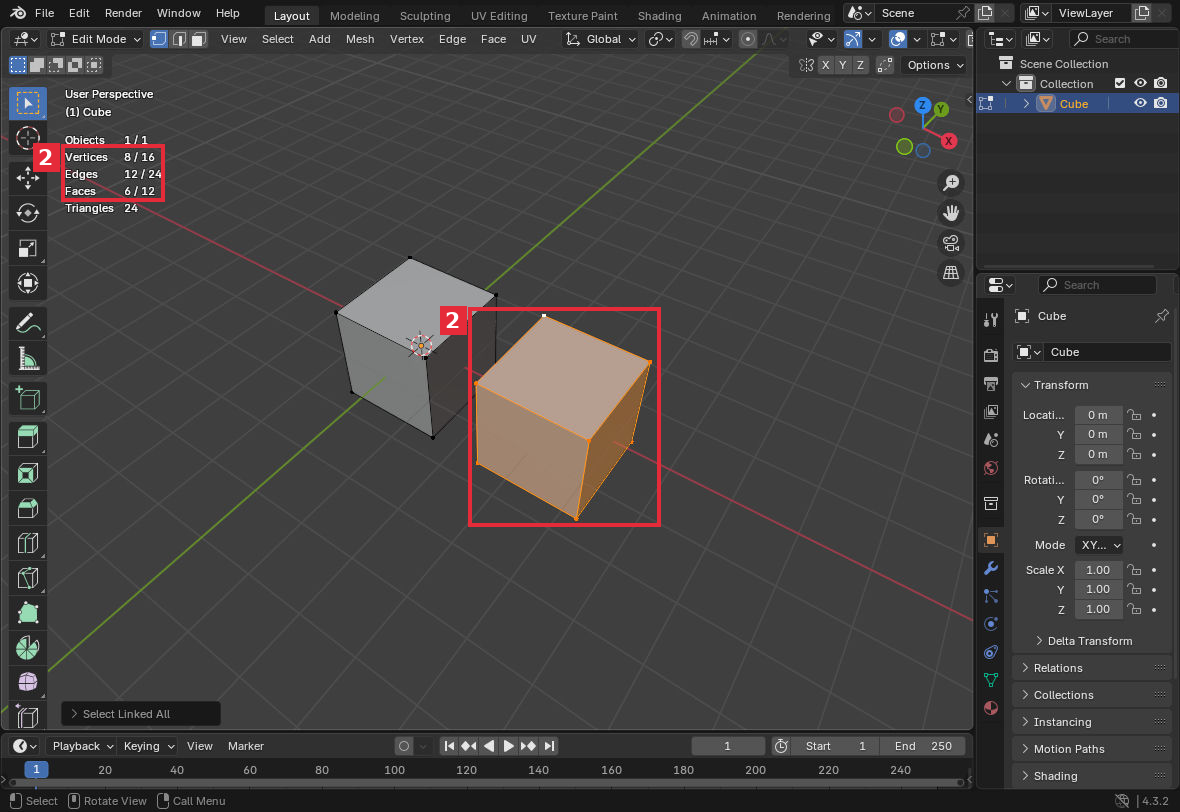Jump to the end frame button
Viewport: 1180px width, 812px height.
point(549,746)
